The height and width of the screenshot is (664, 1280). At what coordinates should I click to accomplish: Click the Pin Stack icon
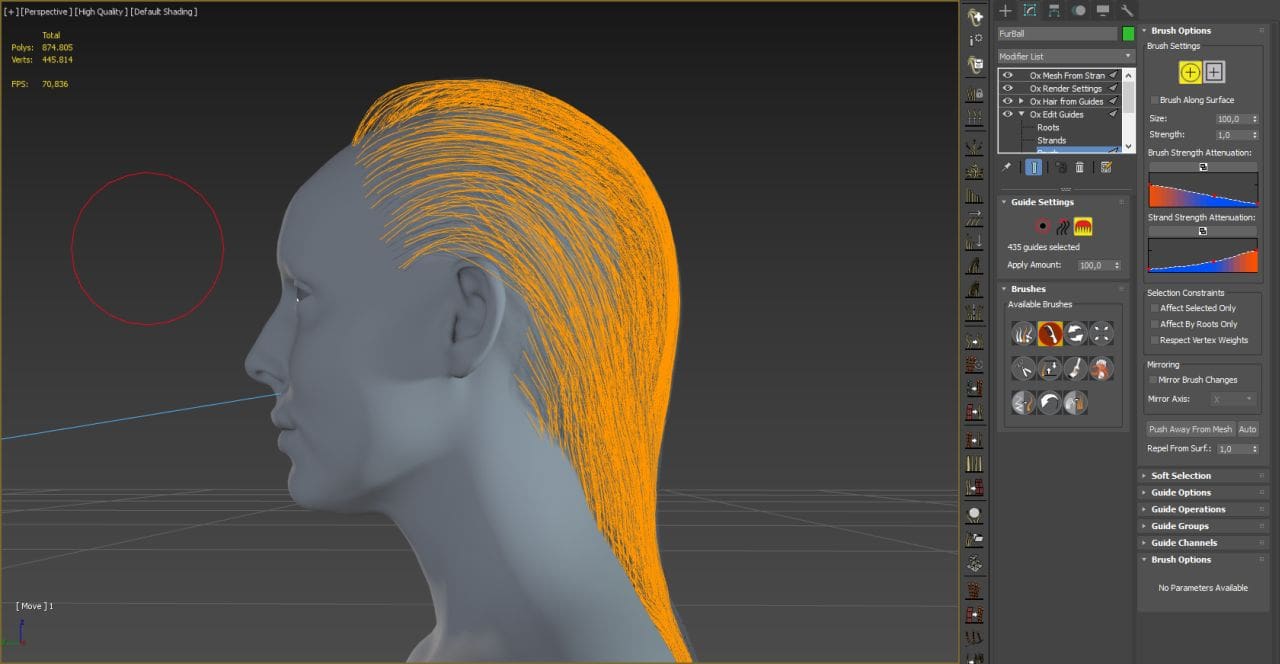coord(1007,167)
